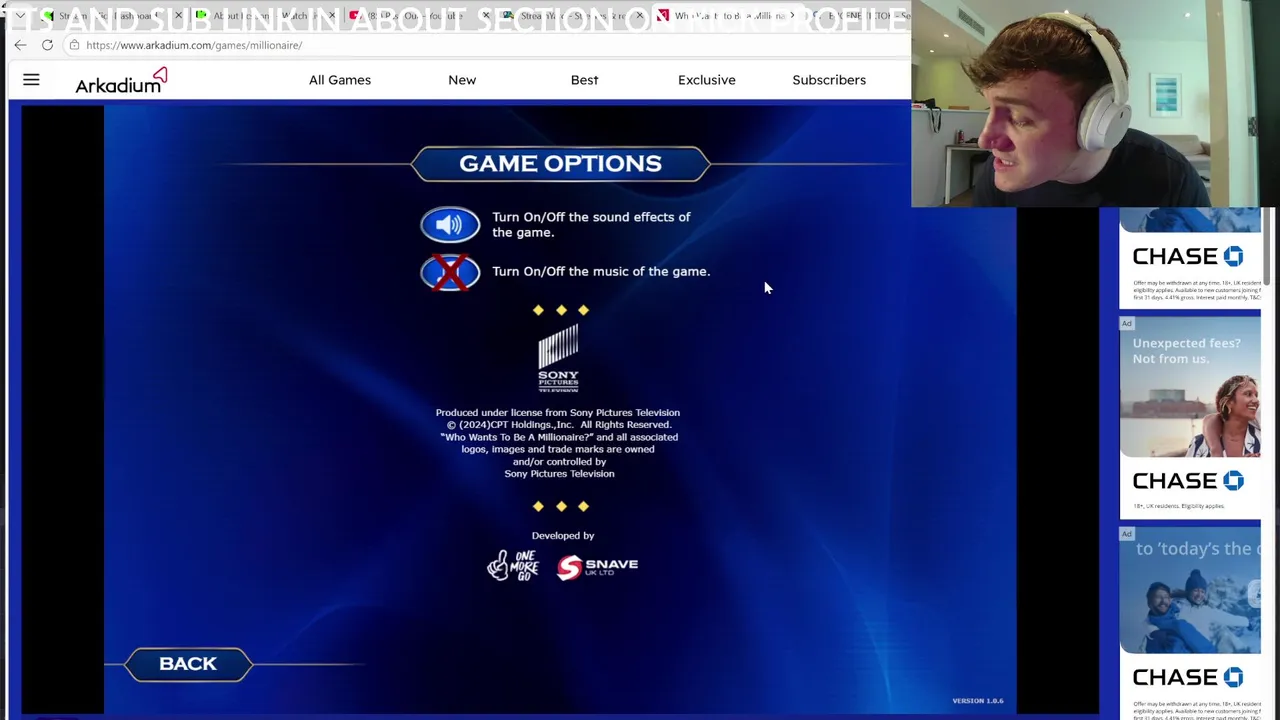
Task: Click the 'Turn On/Off the music of the game.' text
Action: [x=601, y=272]
